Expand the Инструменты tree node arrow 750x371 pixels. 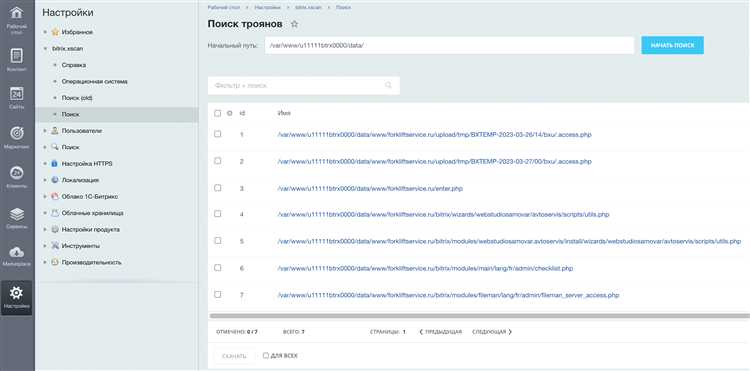[45, 246]
